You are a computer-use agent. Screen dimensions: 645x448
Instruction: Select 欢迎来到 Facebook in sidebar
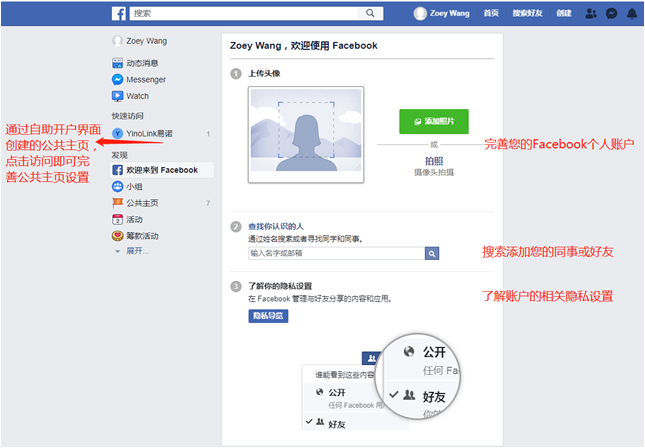[x=162, y=170]
